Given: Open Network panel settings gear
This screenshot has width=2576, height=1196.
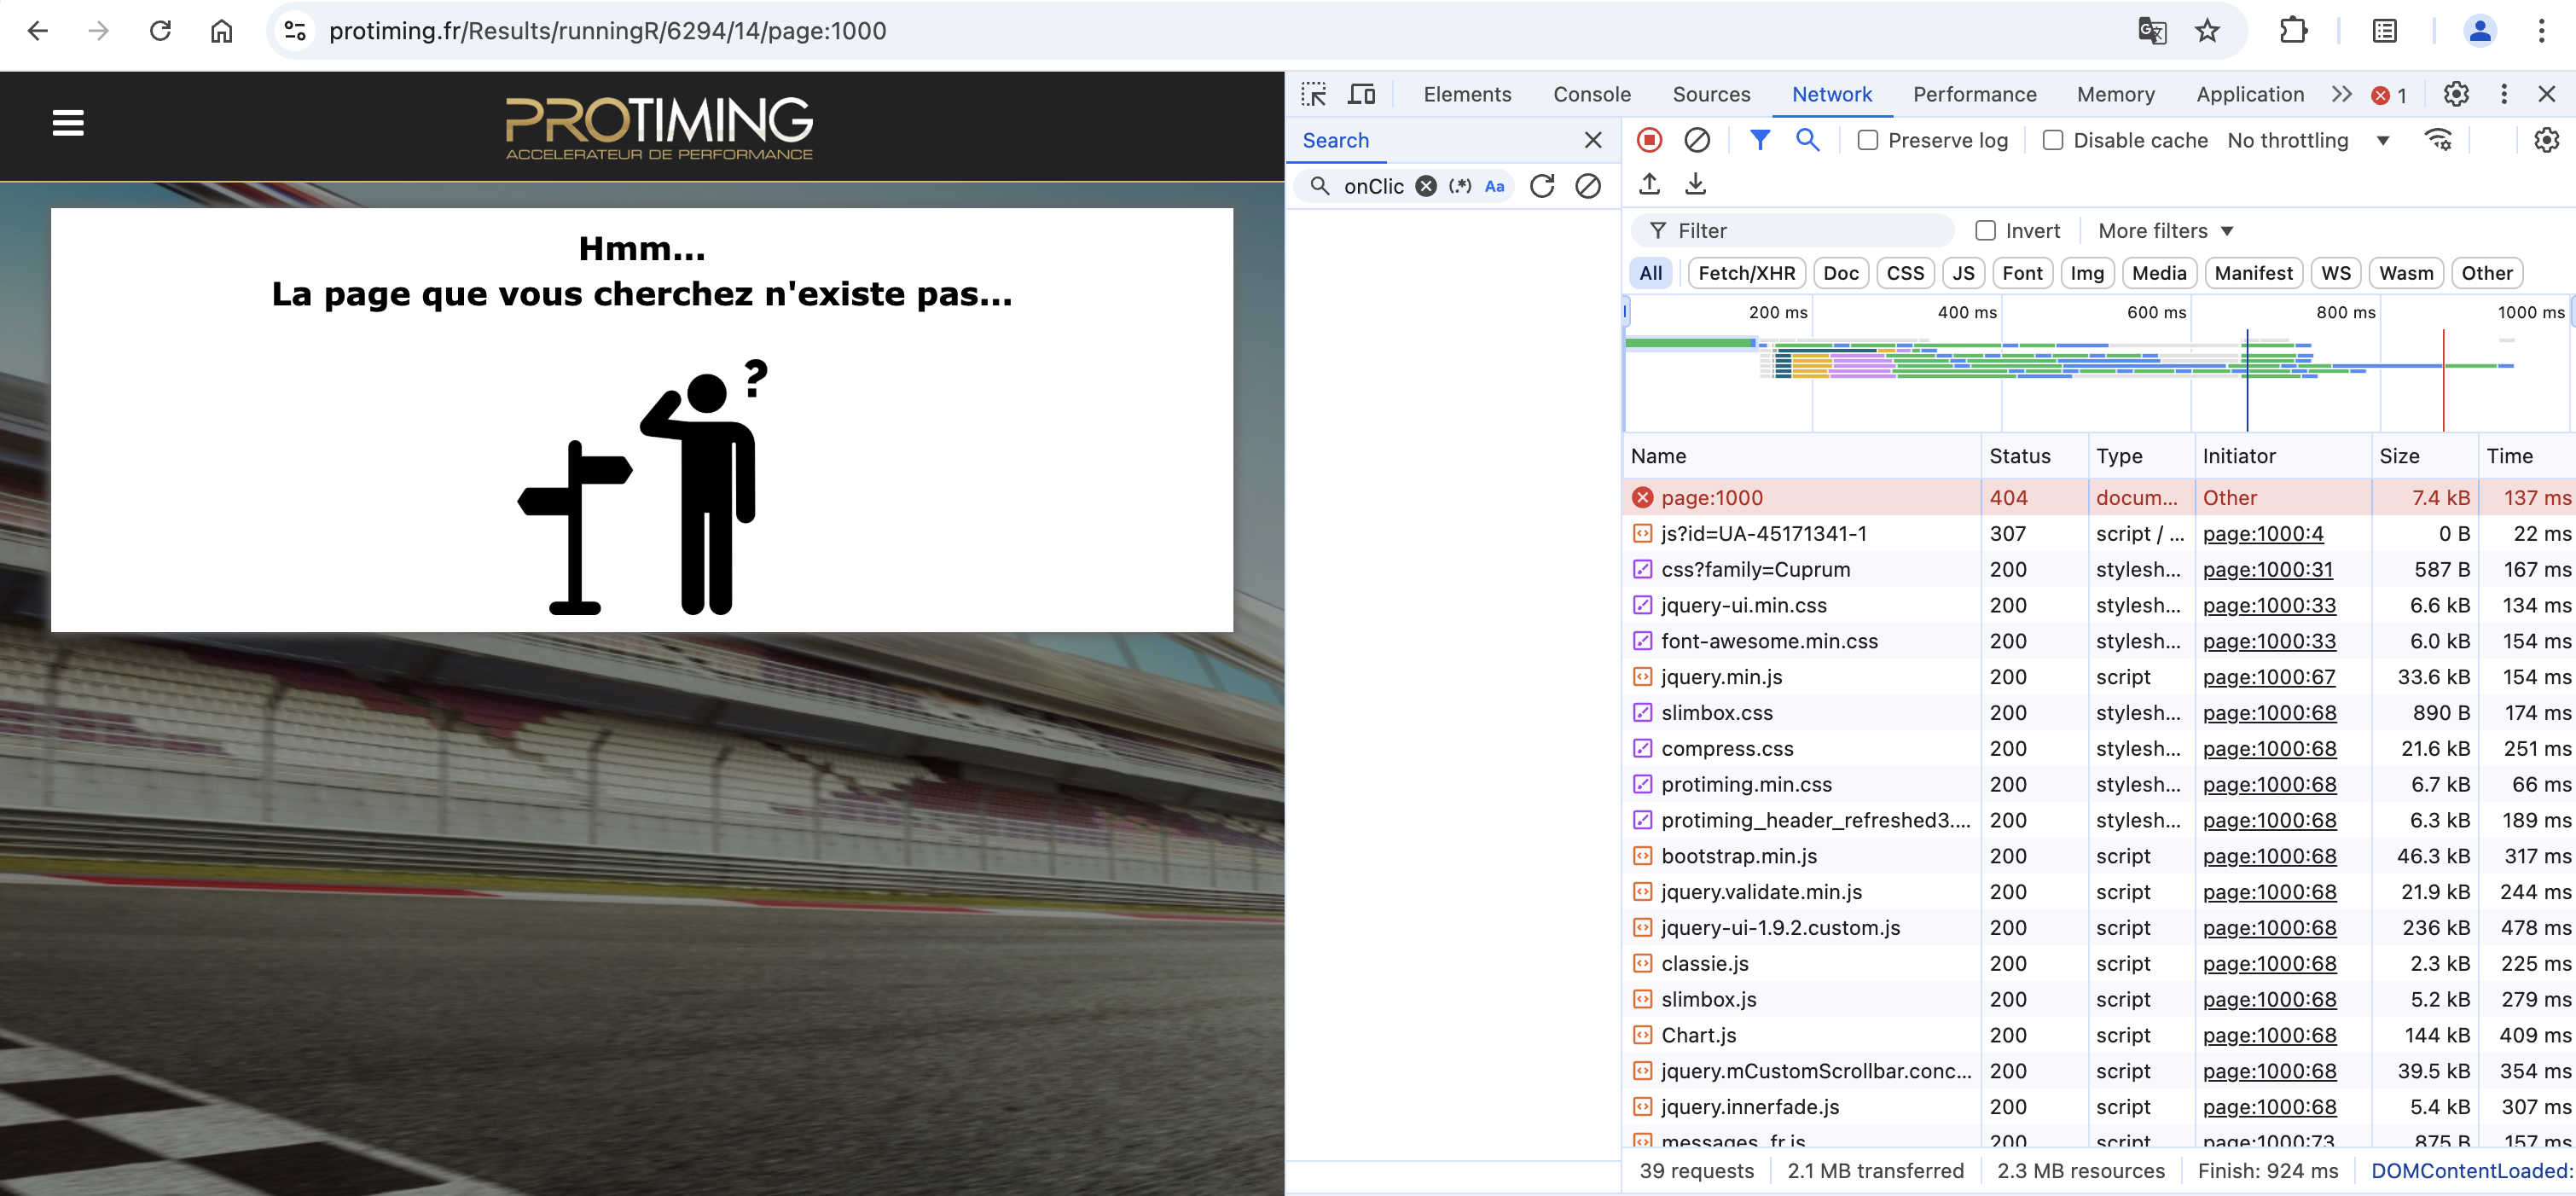Looking at the screenshot, I should tap(2547, 140).
